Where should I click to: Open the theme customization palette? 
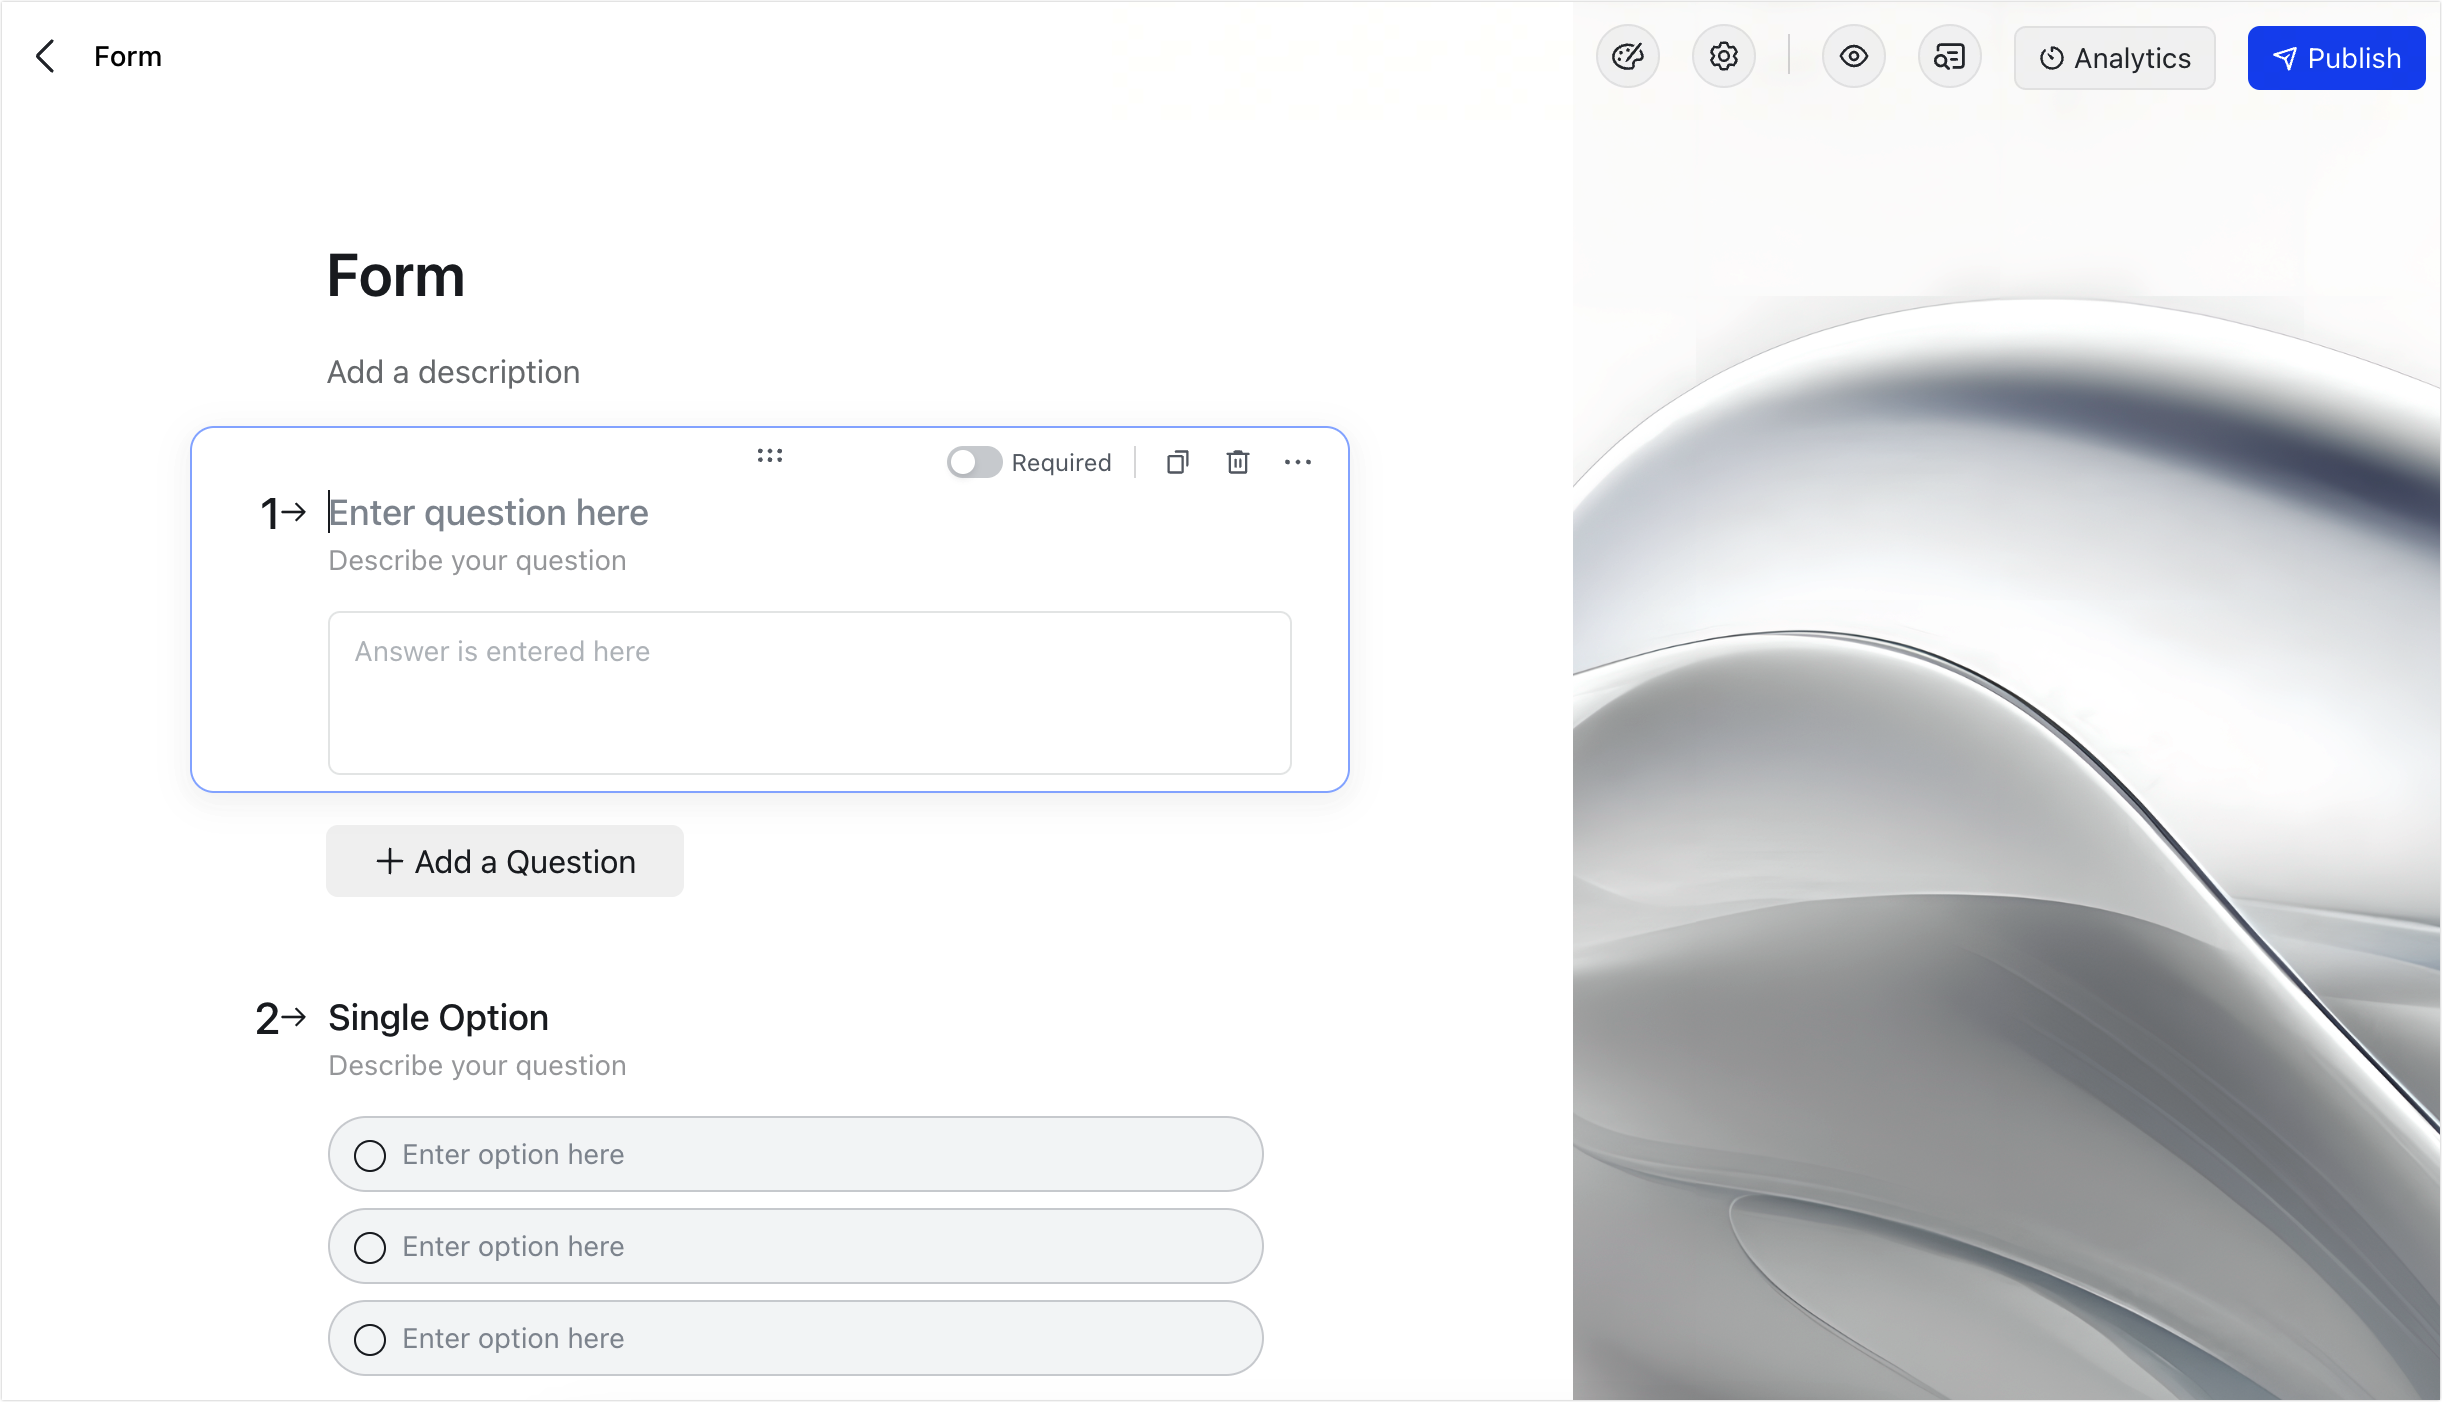[1626, 57]
